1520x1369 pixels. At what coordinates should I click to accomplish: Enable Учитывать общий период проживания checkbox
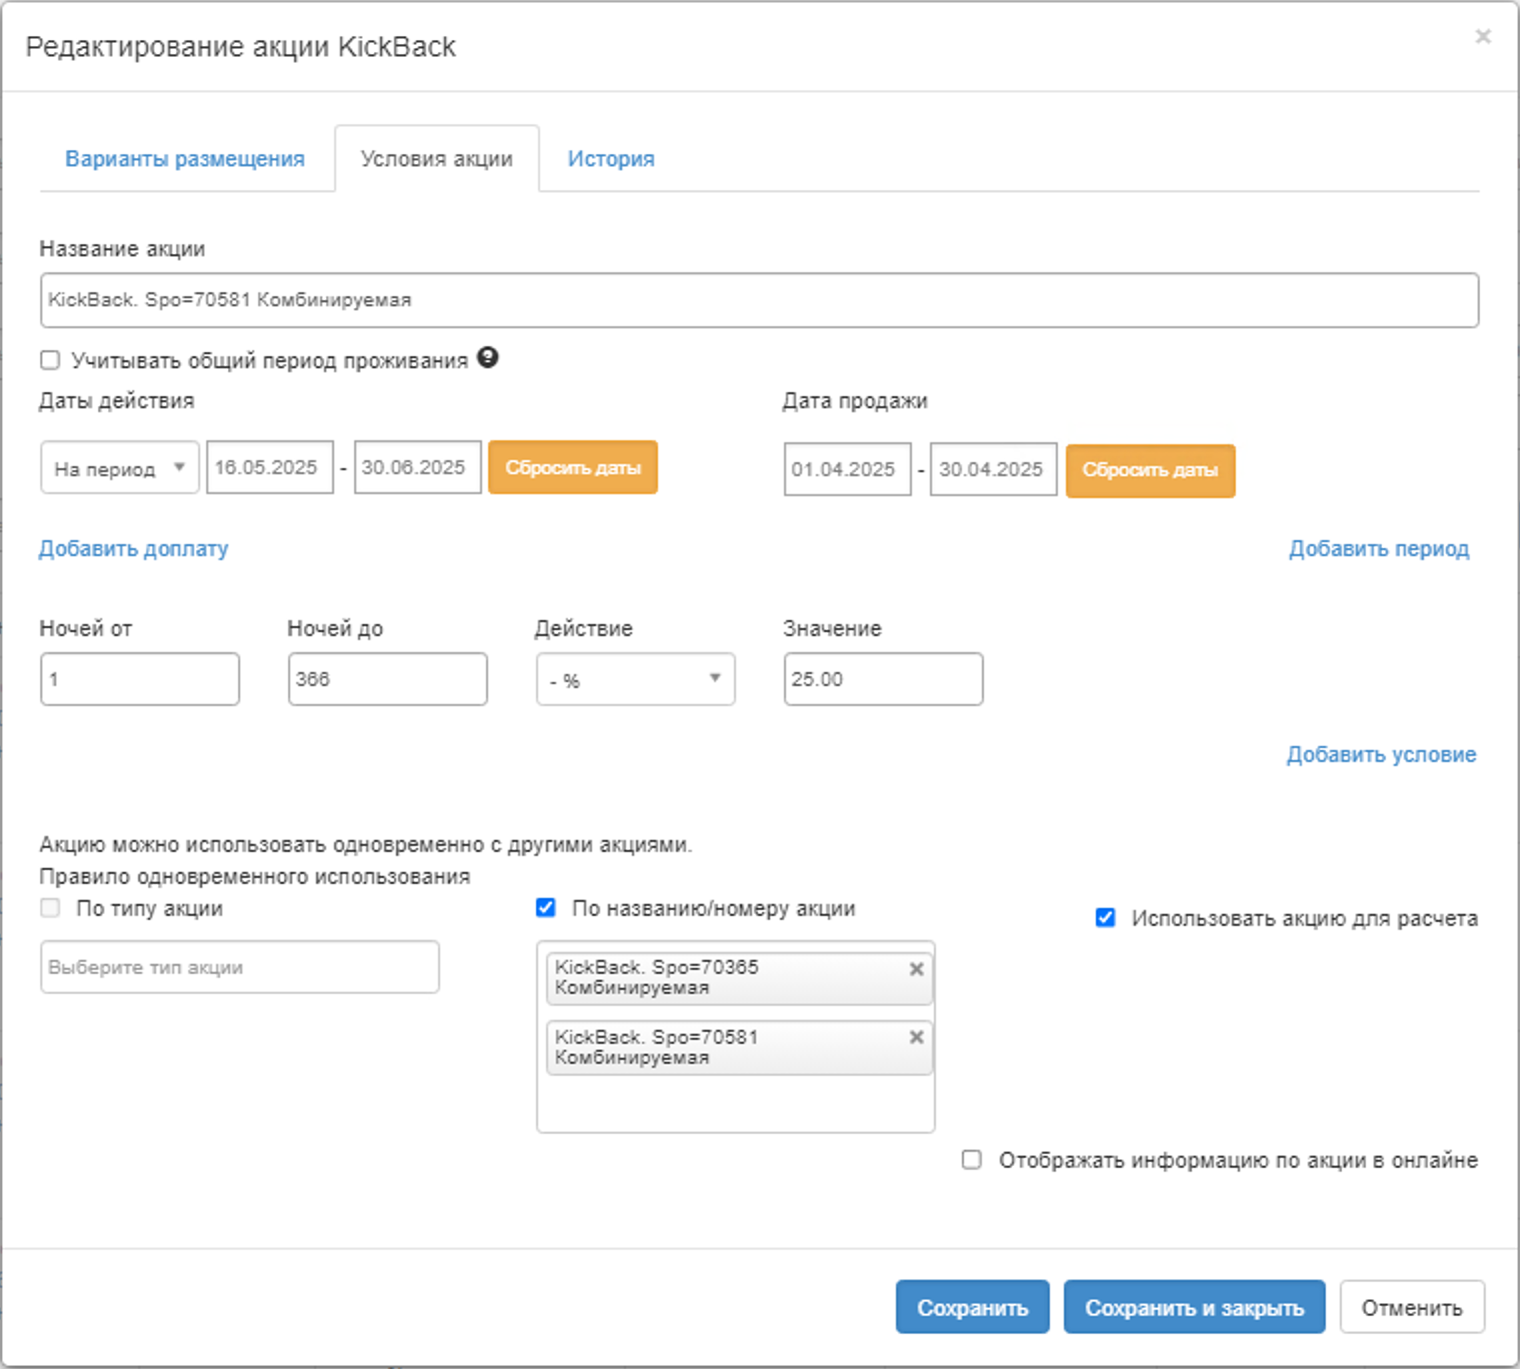point(50,360)
